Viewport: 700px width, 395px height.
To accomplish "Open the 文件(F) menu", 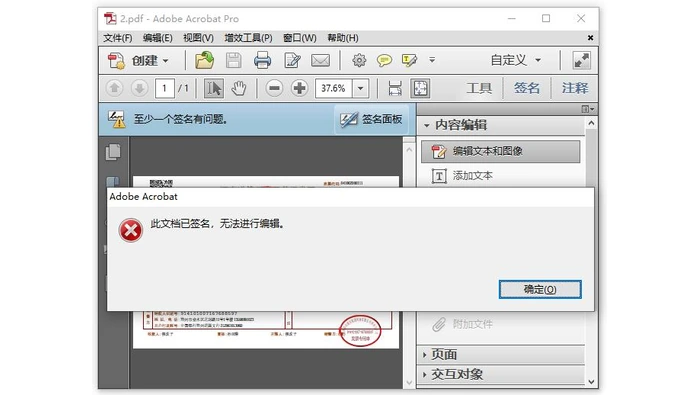I will (x=118, y=38).
